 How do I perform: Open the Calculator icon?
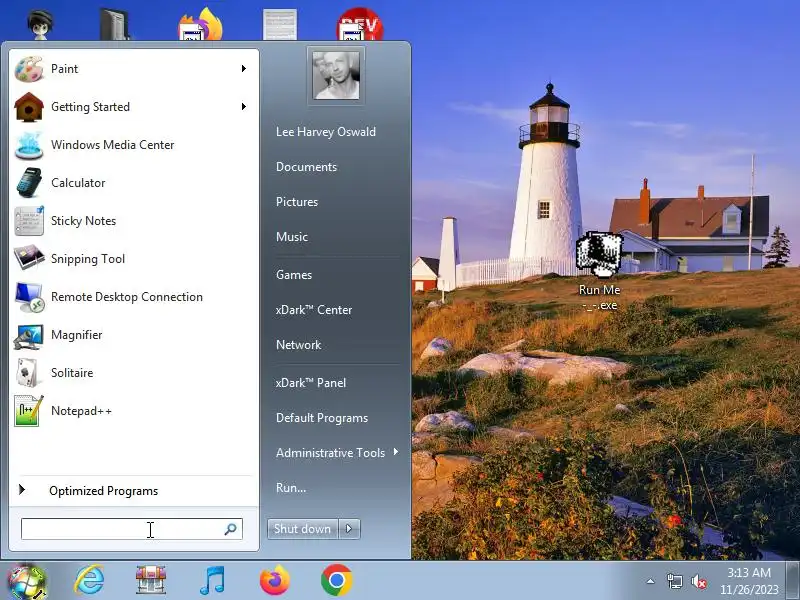pos(29,183)
